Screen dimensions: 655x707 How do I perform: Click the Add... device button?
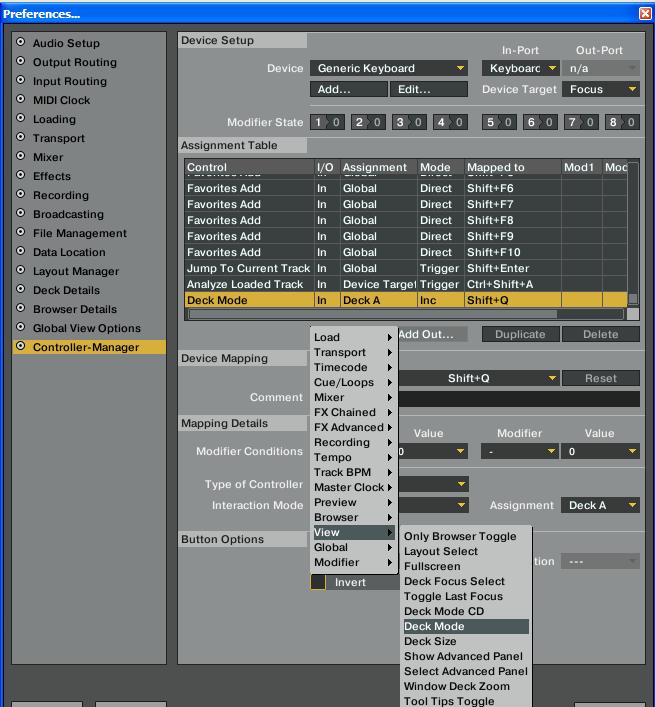click(x=348, y=89)
